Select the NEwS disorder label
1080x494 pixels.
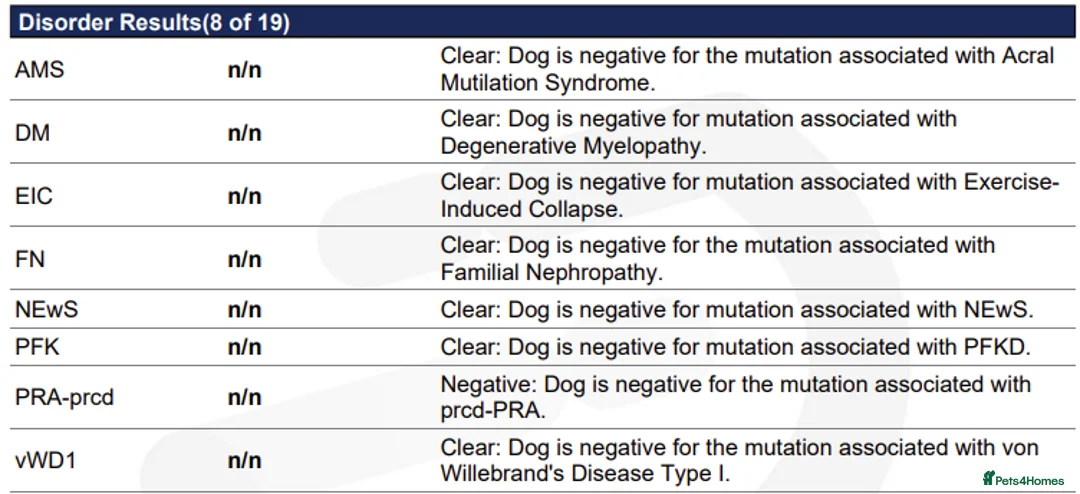tap(47, 310)
